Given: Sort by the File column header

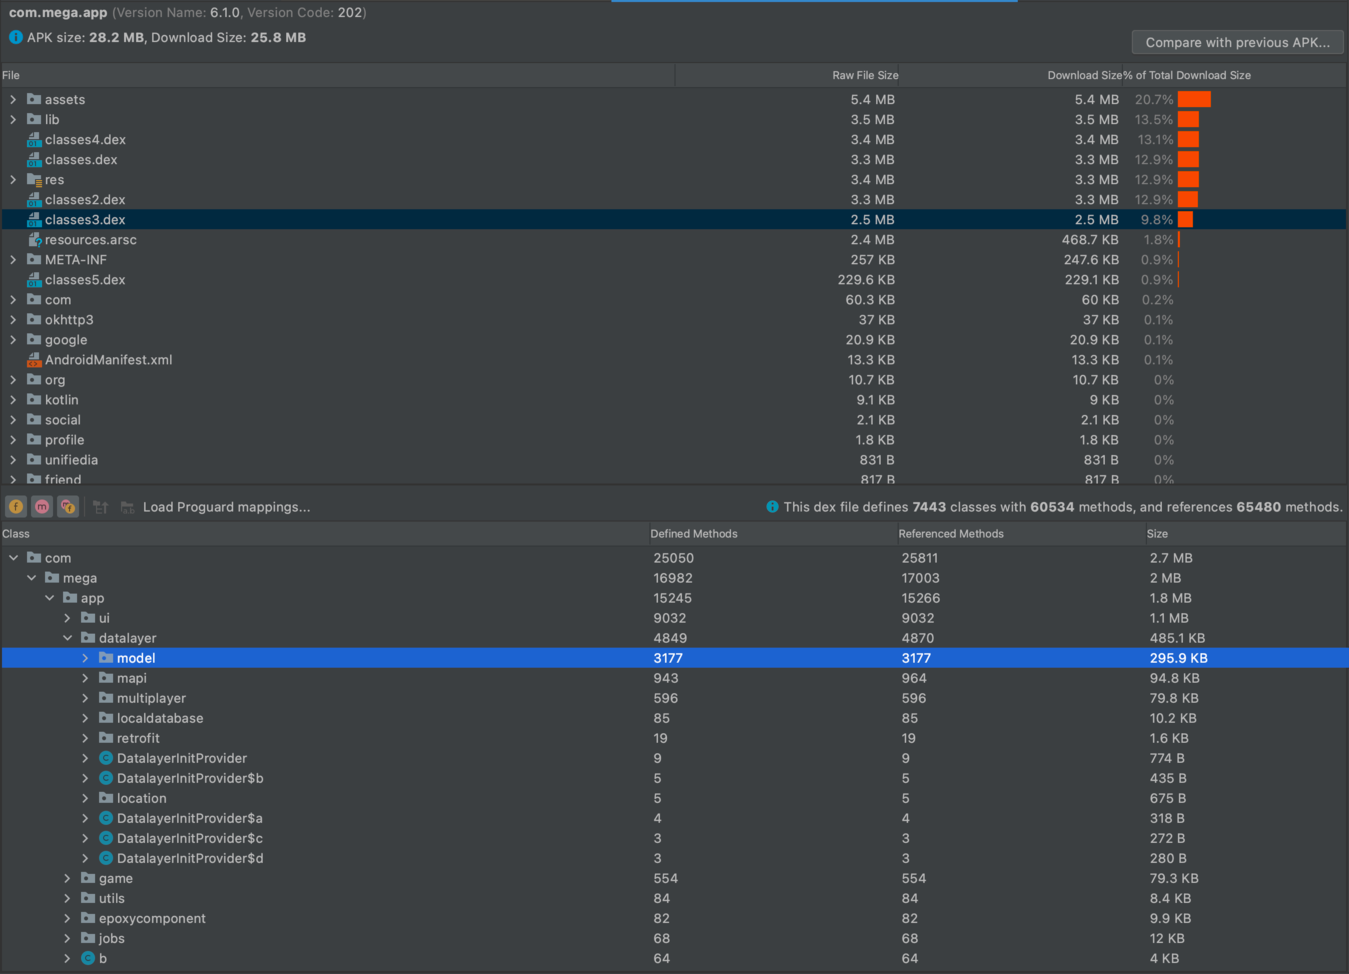Looking at the screenshot, I should (337, 75).
